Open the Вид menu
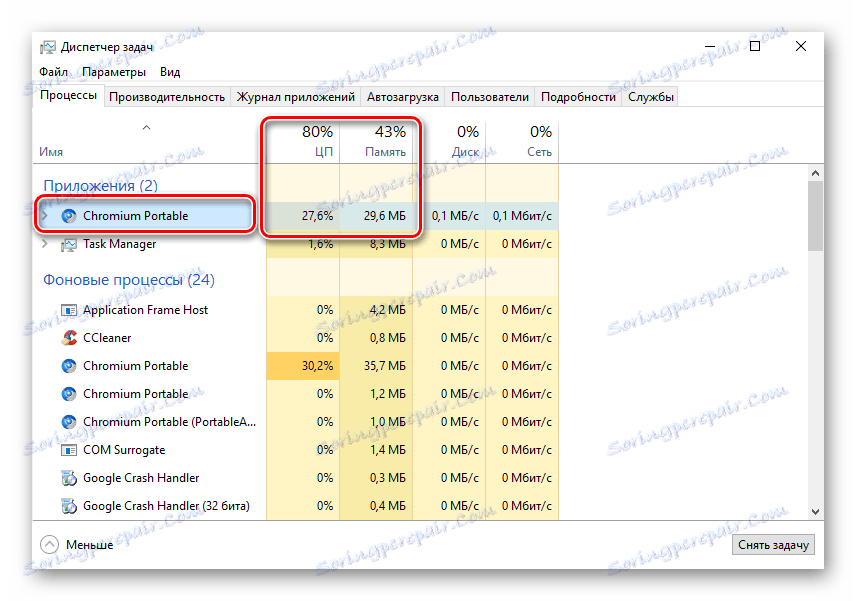The width and height of the screenshot is (856, 601). pos(170,72)
